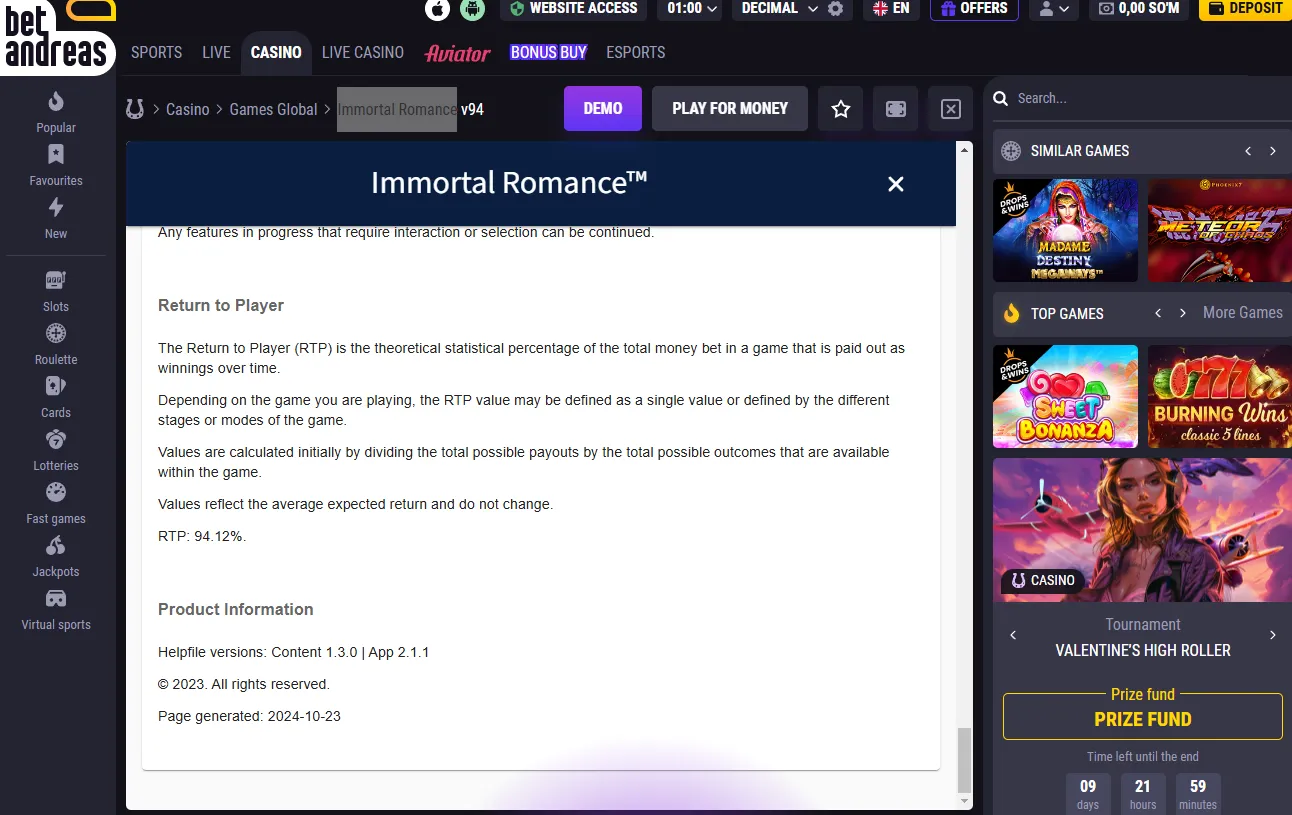
Task: Open the Slots category
Action: 56,291
